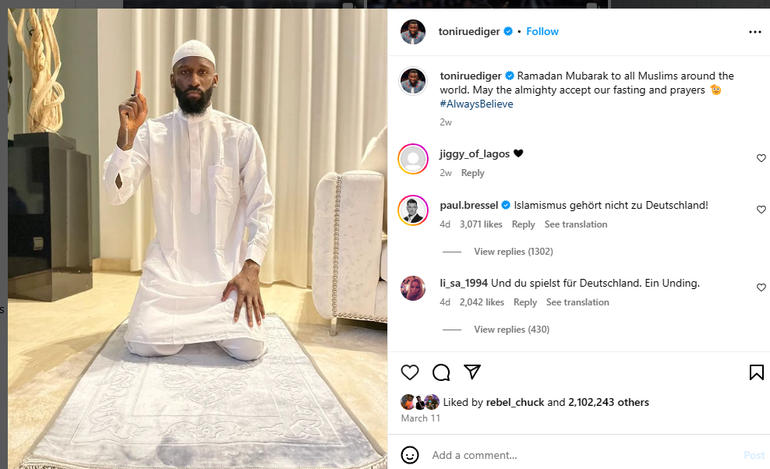Follow the toniruediger account
The width and height of the screenshot is (770, 469).
[543, 32]
